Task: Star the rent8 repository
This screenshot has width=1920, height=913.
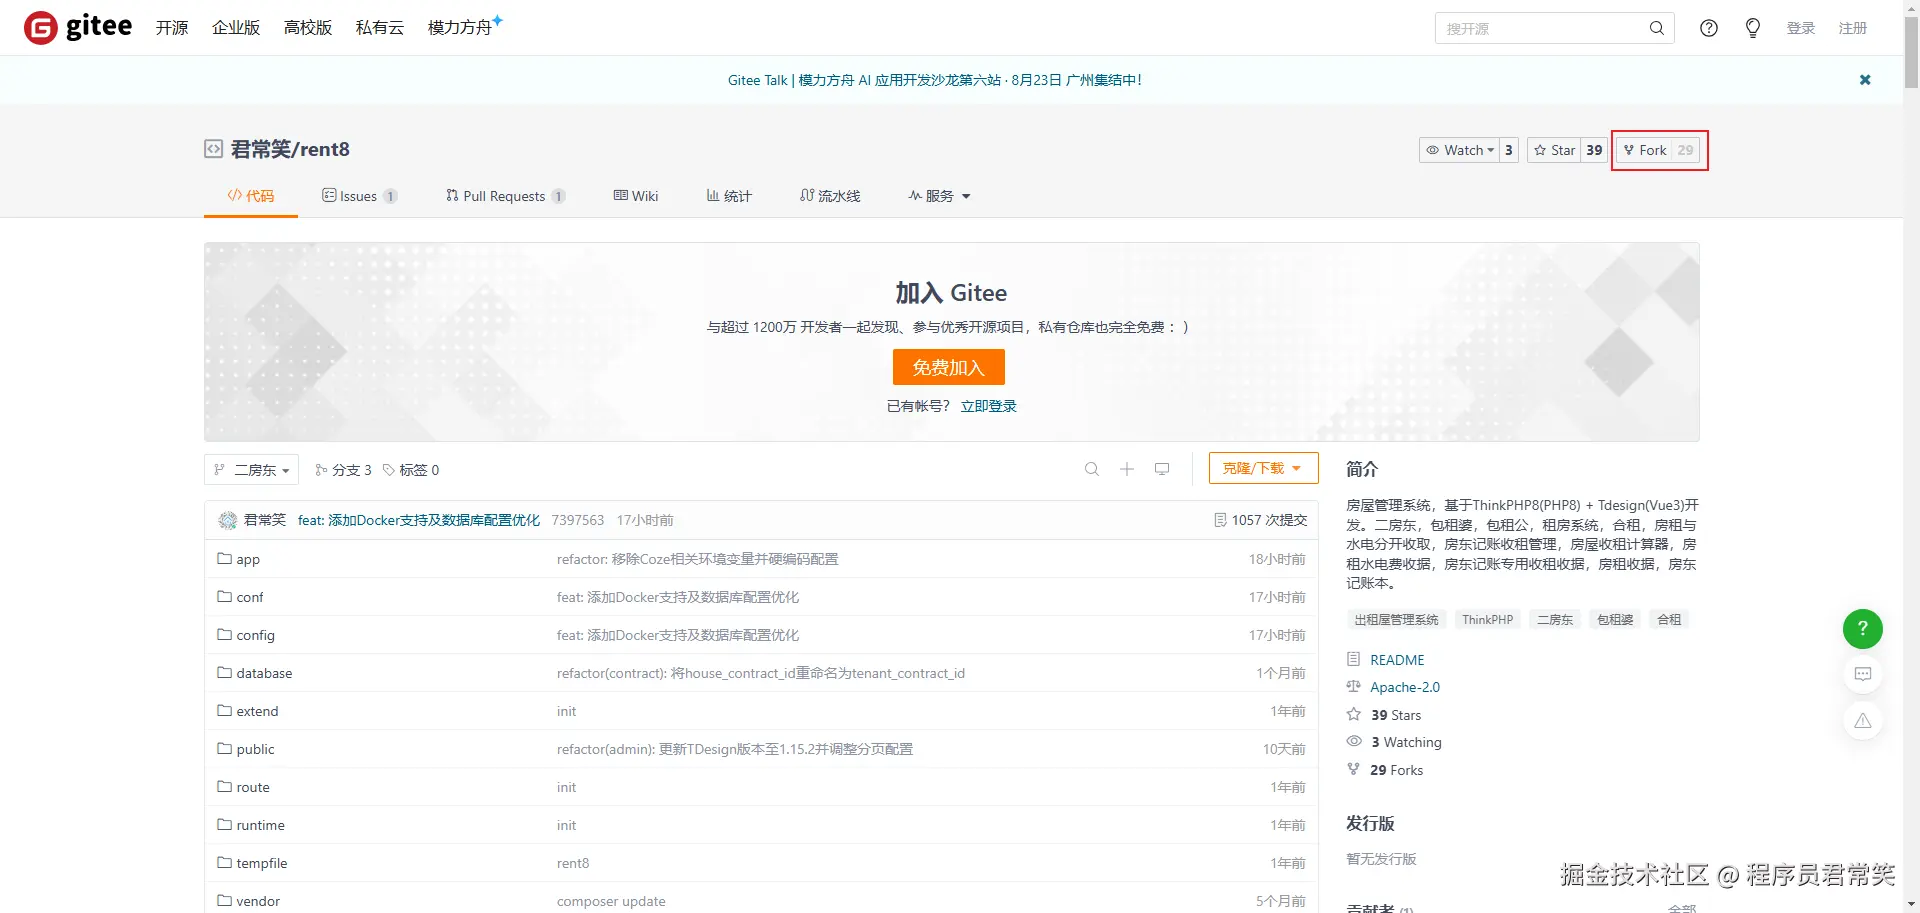Action: (1554, 150)
